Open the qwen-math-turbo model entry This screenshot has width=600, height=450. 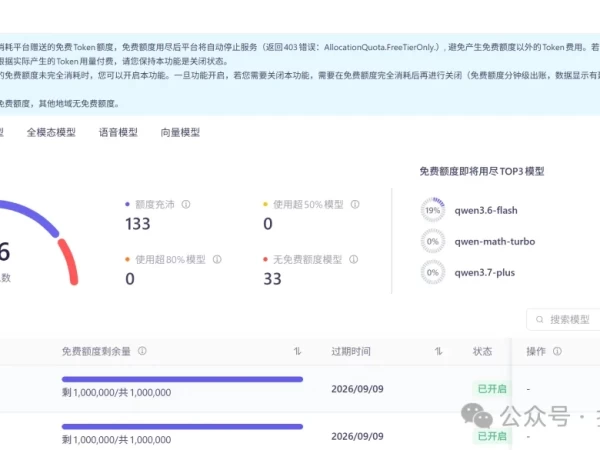point(495,241)
